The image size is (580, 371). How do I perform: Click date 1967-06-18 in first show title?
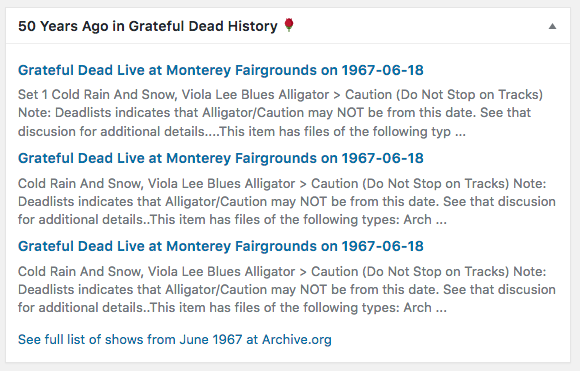click(382, 70)
